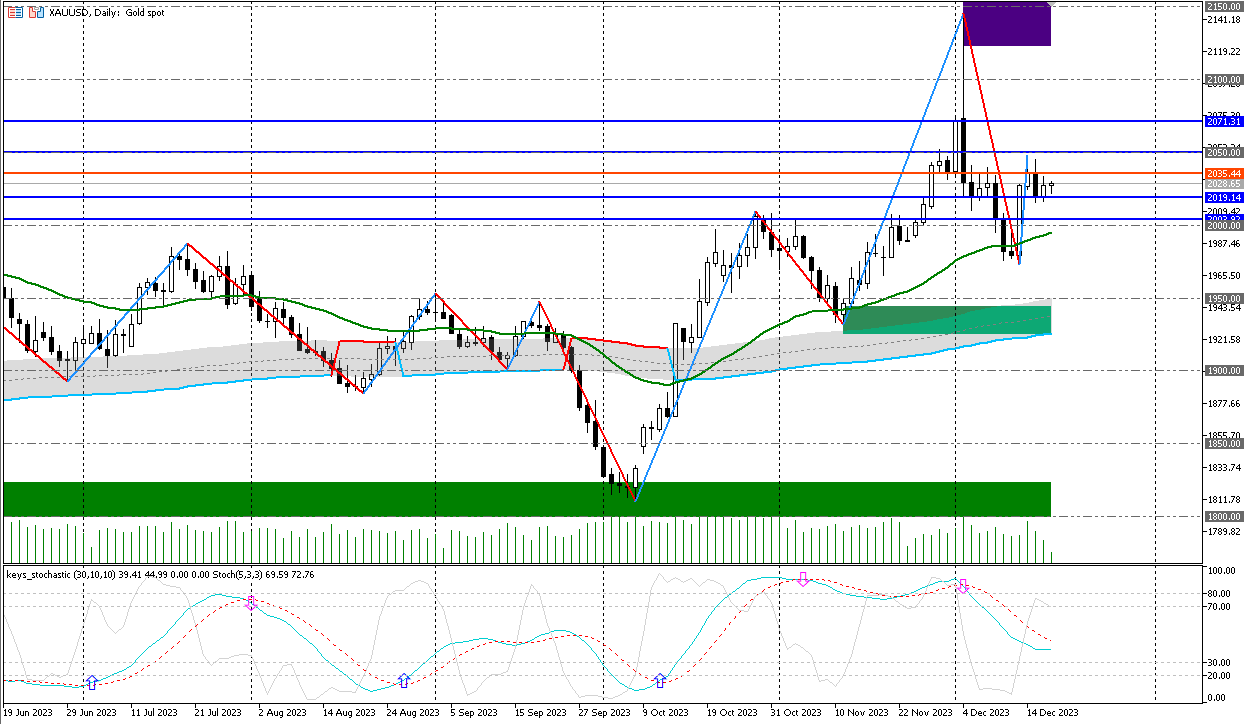Click the 14 Dec 2023 date label
Viewport: 1253px width, 724px height.
point(1052,713)
